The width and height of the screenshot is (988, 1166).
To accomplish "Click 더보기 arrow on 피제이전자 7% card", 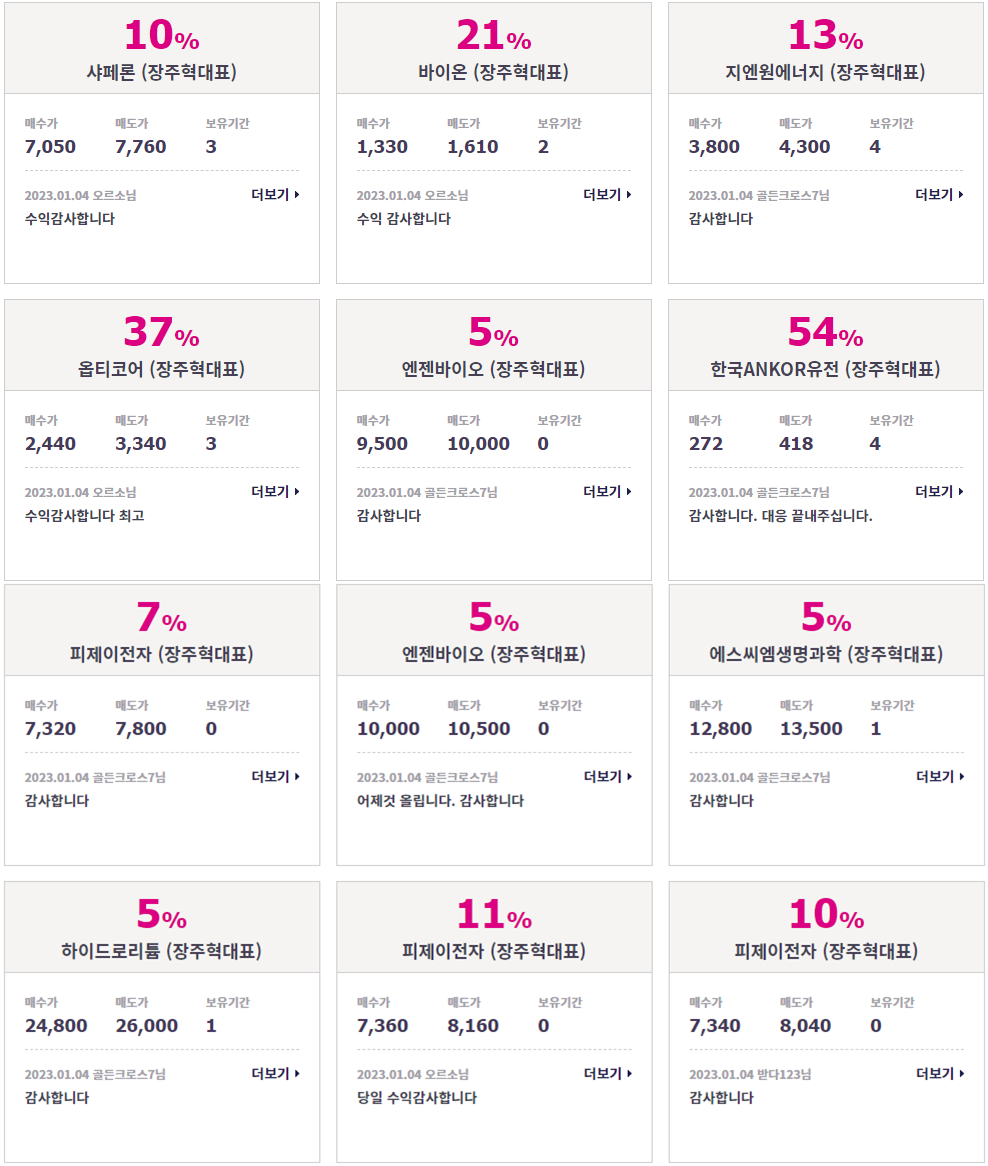I will [275, 776].
